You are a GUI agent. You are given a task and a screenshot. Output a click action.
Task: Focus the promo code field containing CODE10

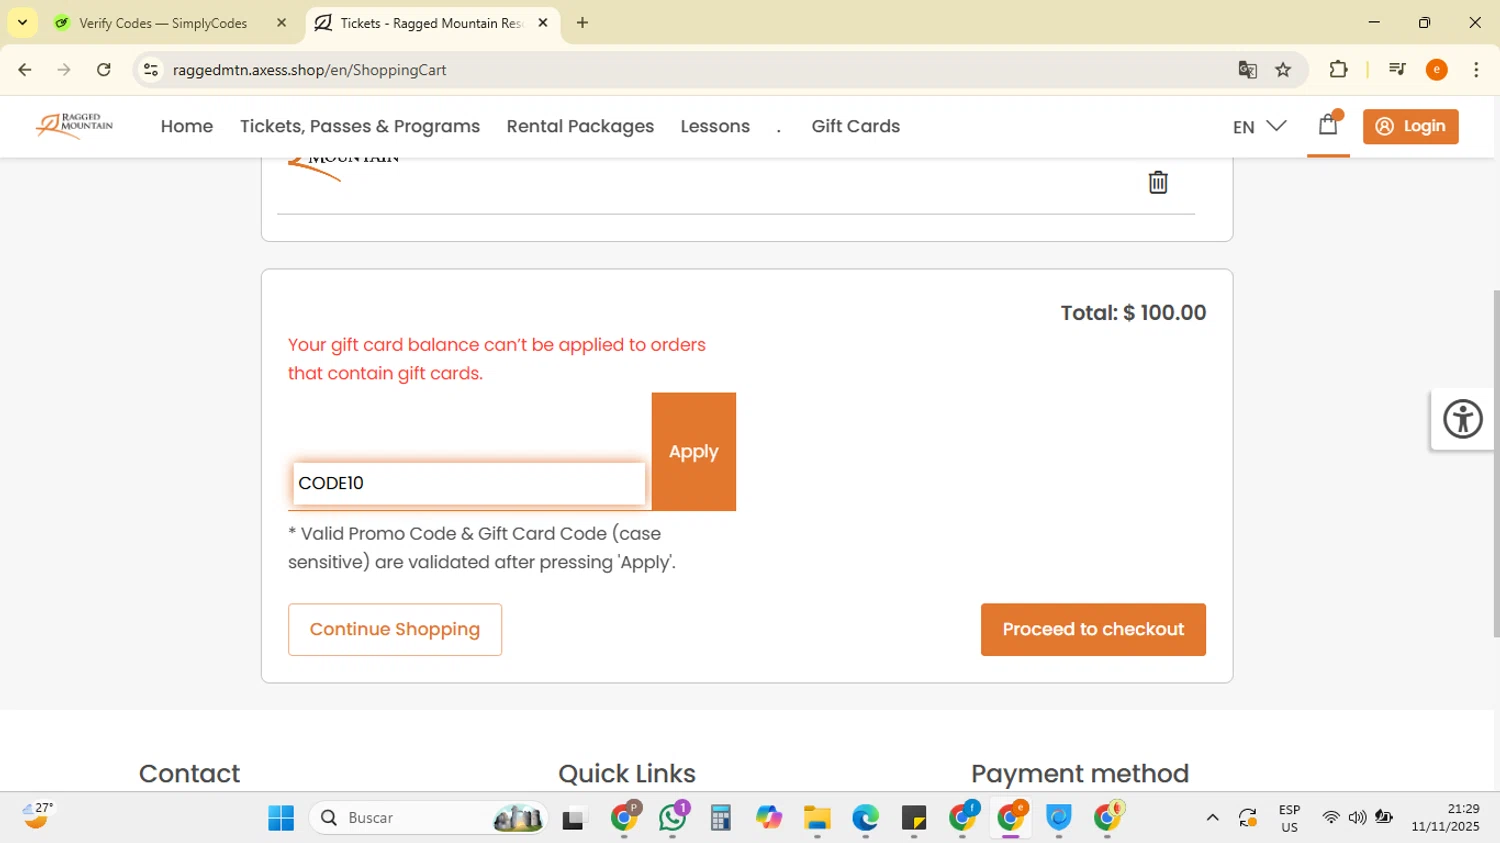(469, 484)
